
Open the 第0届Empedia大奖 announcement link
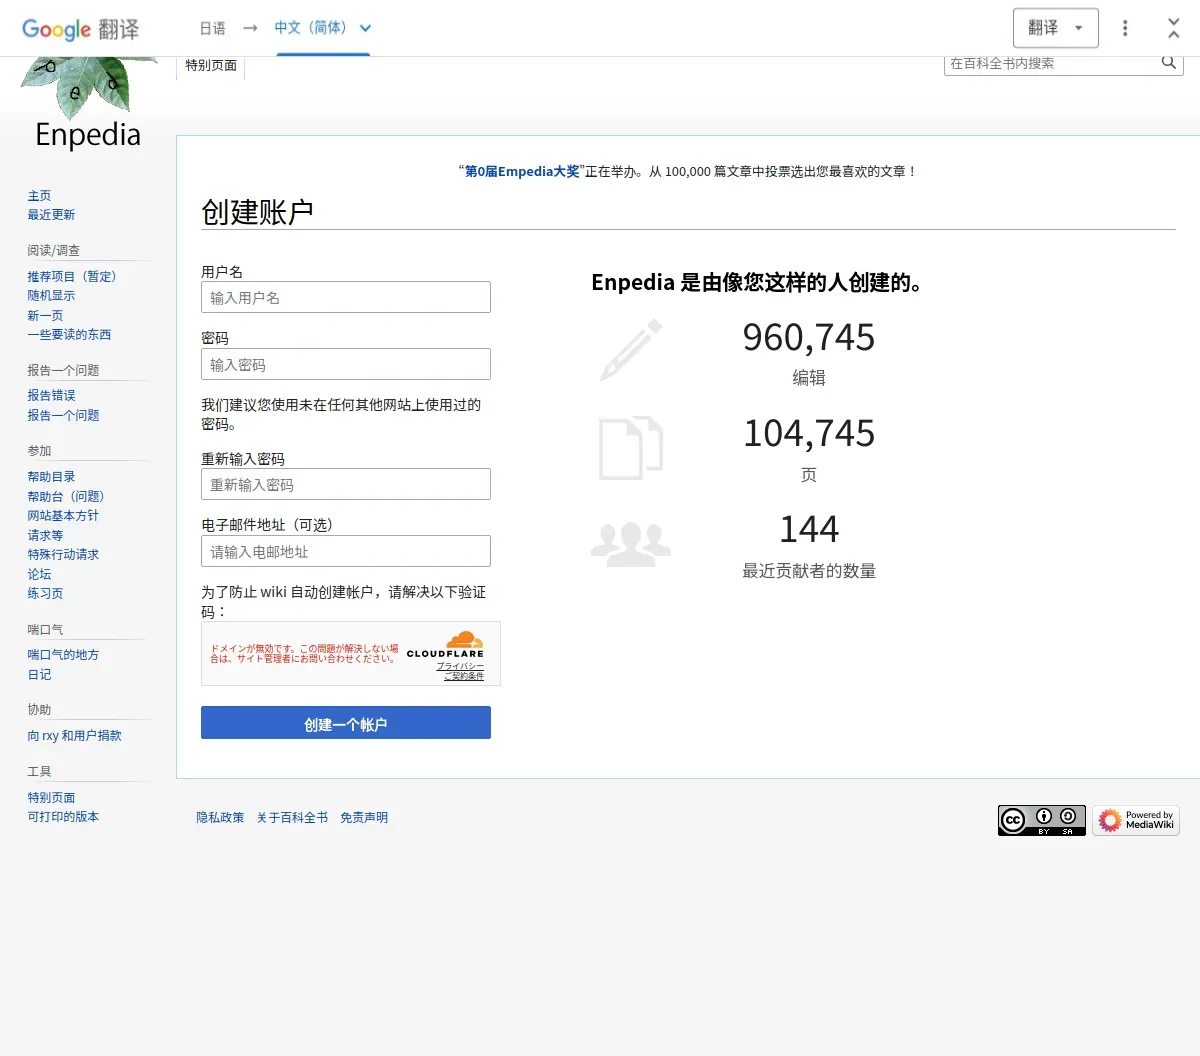point(522,171)
